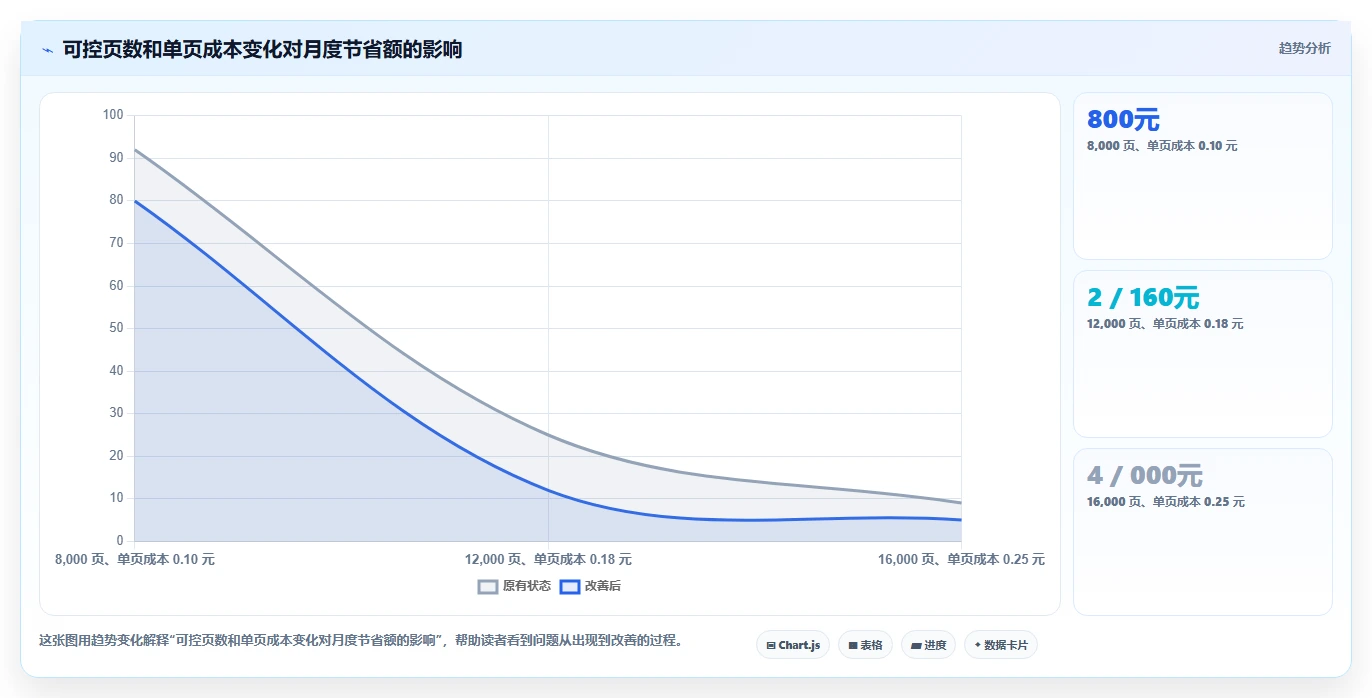
Task: Click x-axis label 16,000 页、单页成本 0.25 元
Action: [x=961, y=560]
